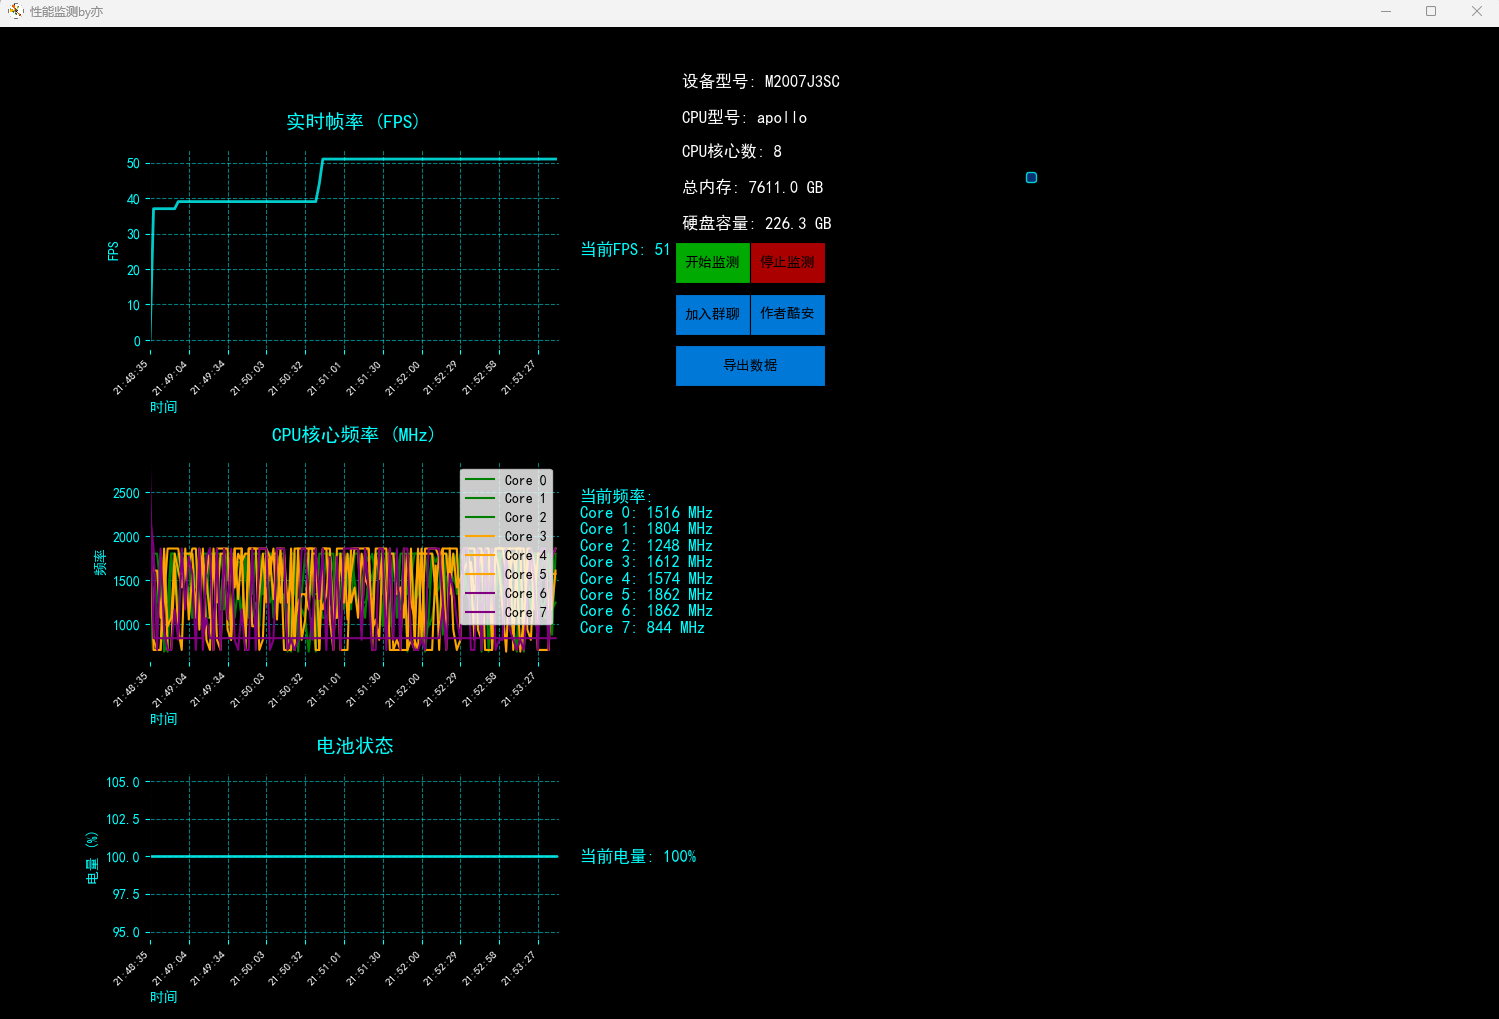Click the 实时帧率 (FPS) chart title
The image size is (1499, 1019).
click(354, 122)
